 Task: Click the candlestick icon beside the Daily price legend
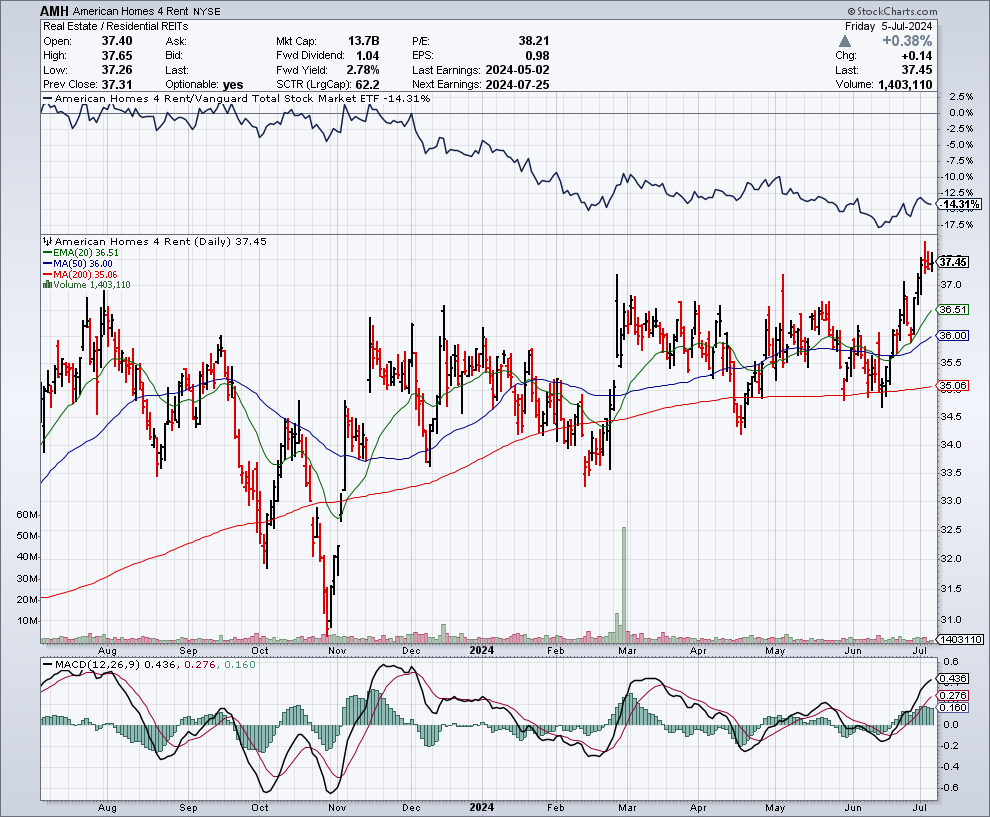(47, 241)
